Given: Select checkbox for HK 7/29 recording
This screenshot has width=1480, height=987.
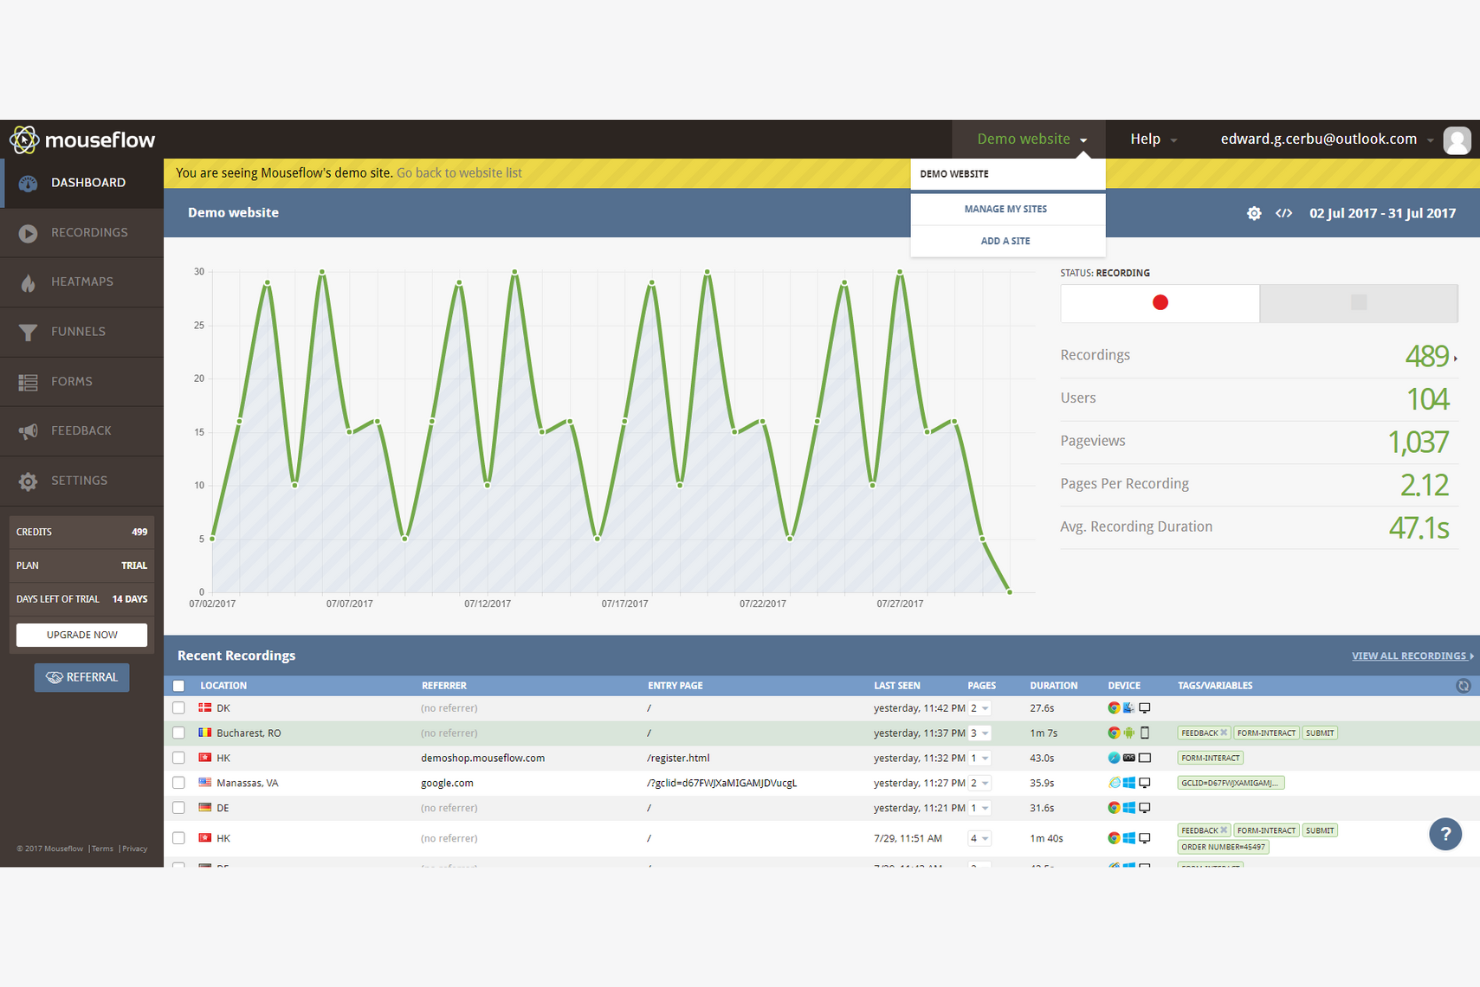Looking at the screenshot, I should click(x=179, y=838).
